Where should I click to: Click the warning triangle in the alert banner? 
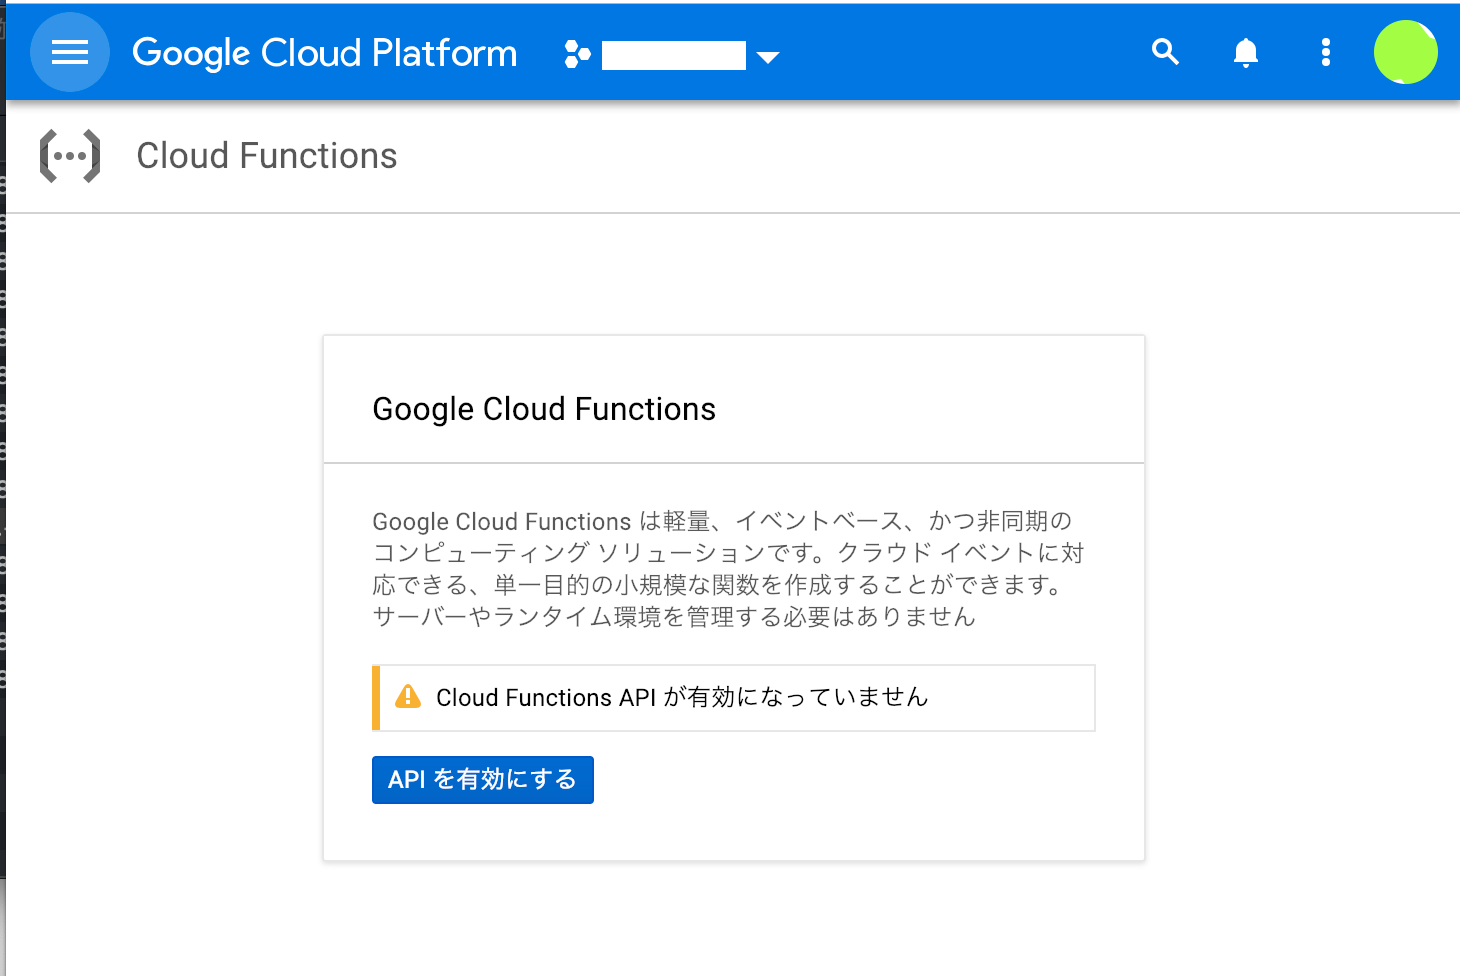(408, 697)
